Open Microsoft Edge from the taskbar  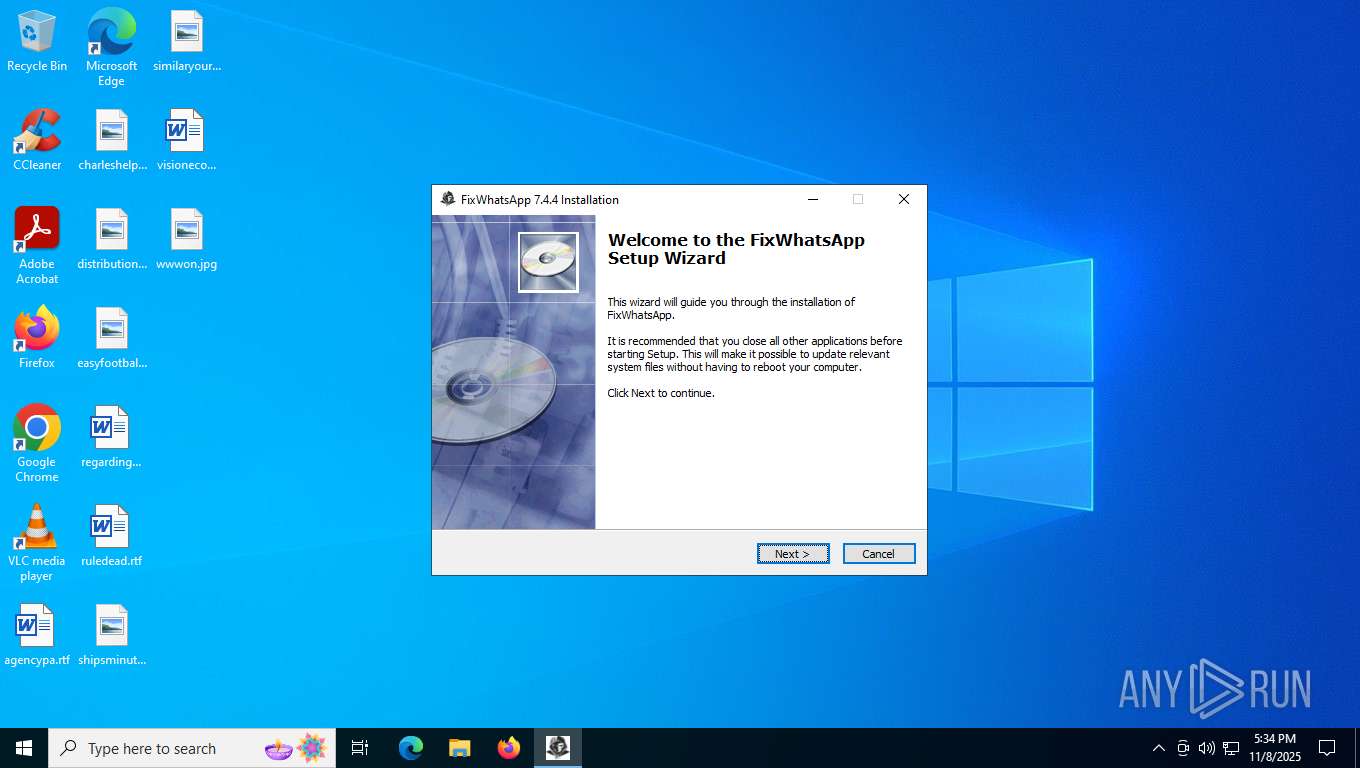(x=411, y=748)
